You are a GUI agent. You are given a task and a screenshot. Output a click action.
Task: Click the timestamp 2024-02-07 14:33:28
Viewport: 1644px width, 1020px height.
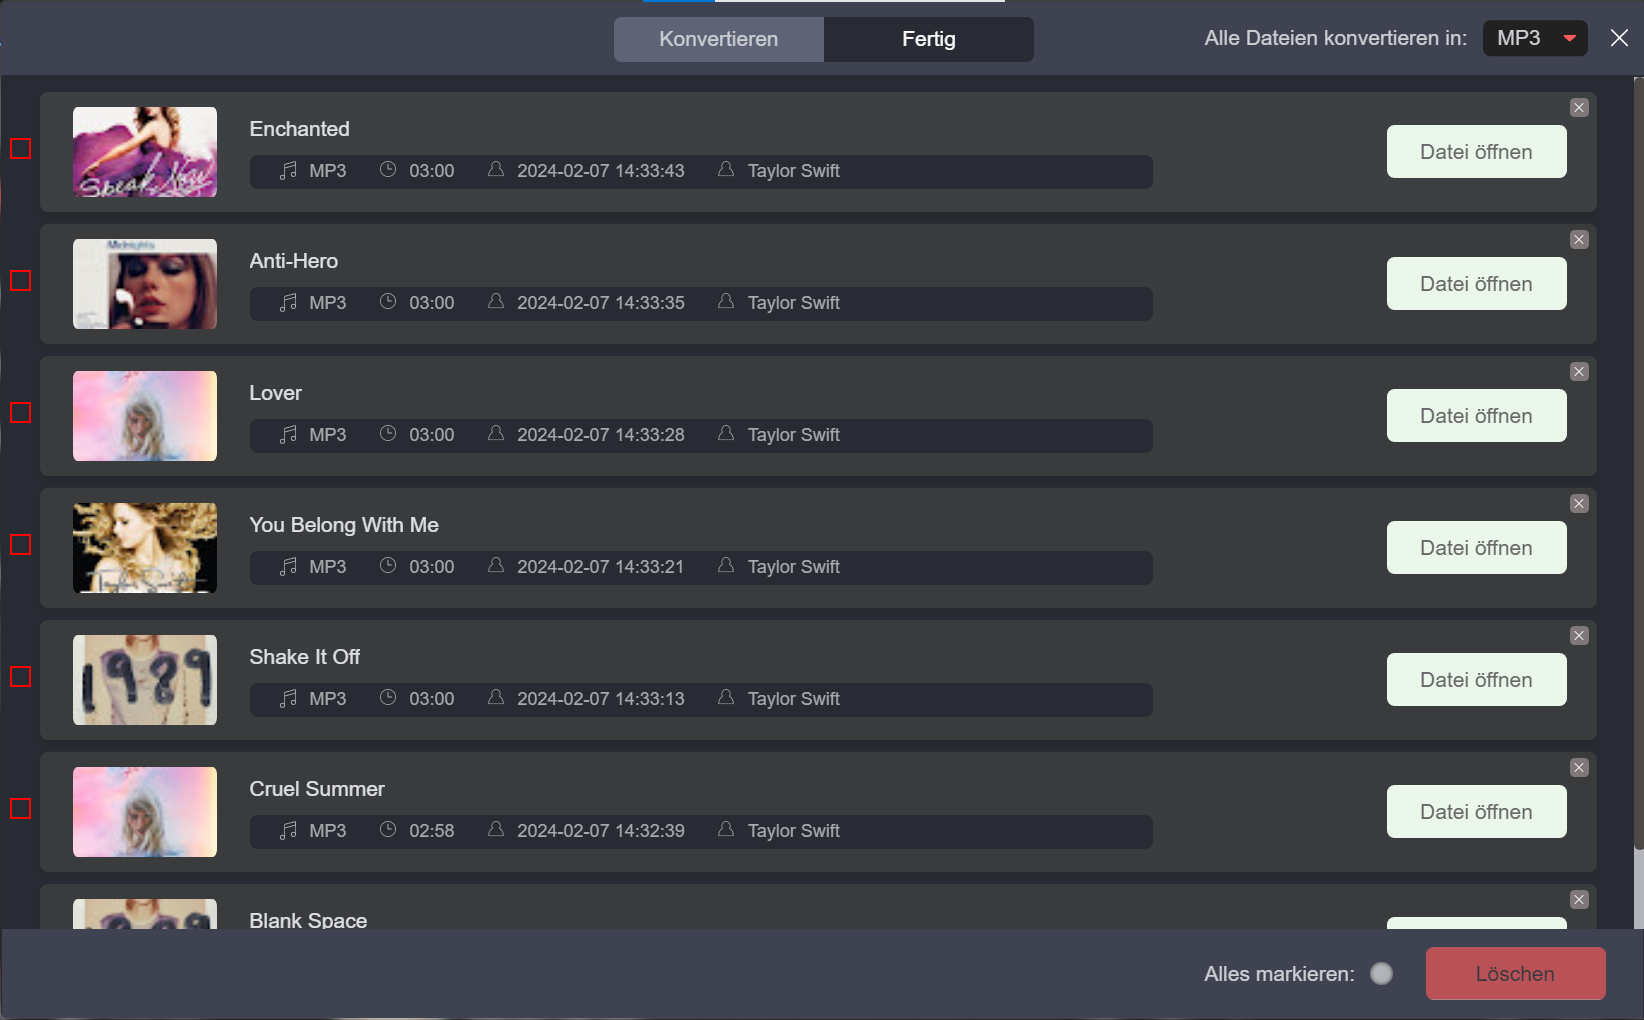tap(600, 435)
